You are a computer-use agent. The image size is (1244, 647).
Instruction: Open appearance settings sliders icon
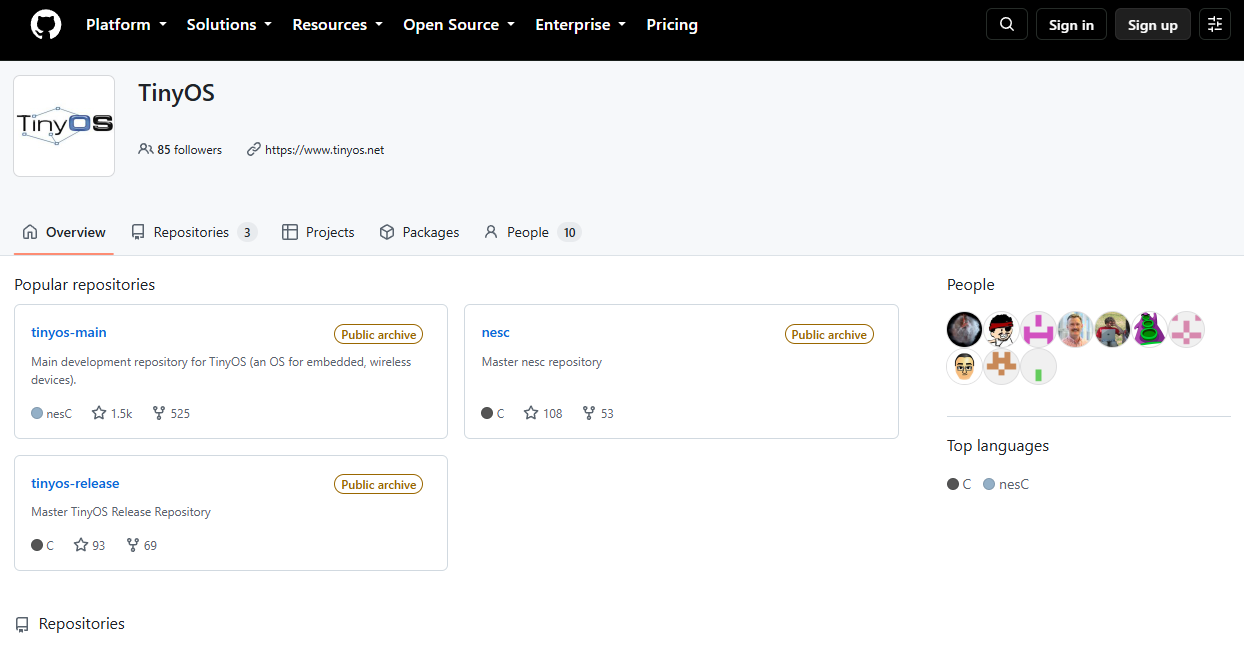tap(1215, 25)
